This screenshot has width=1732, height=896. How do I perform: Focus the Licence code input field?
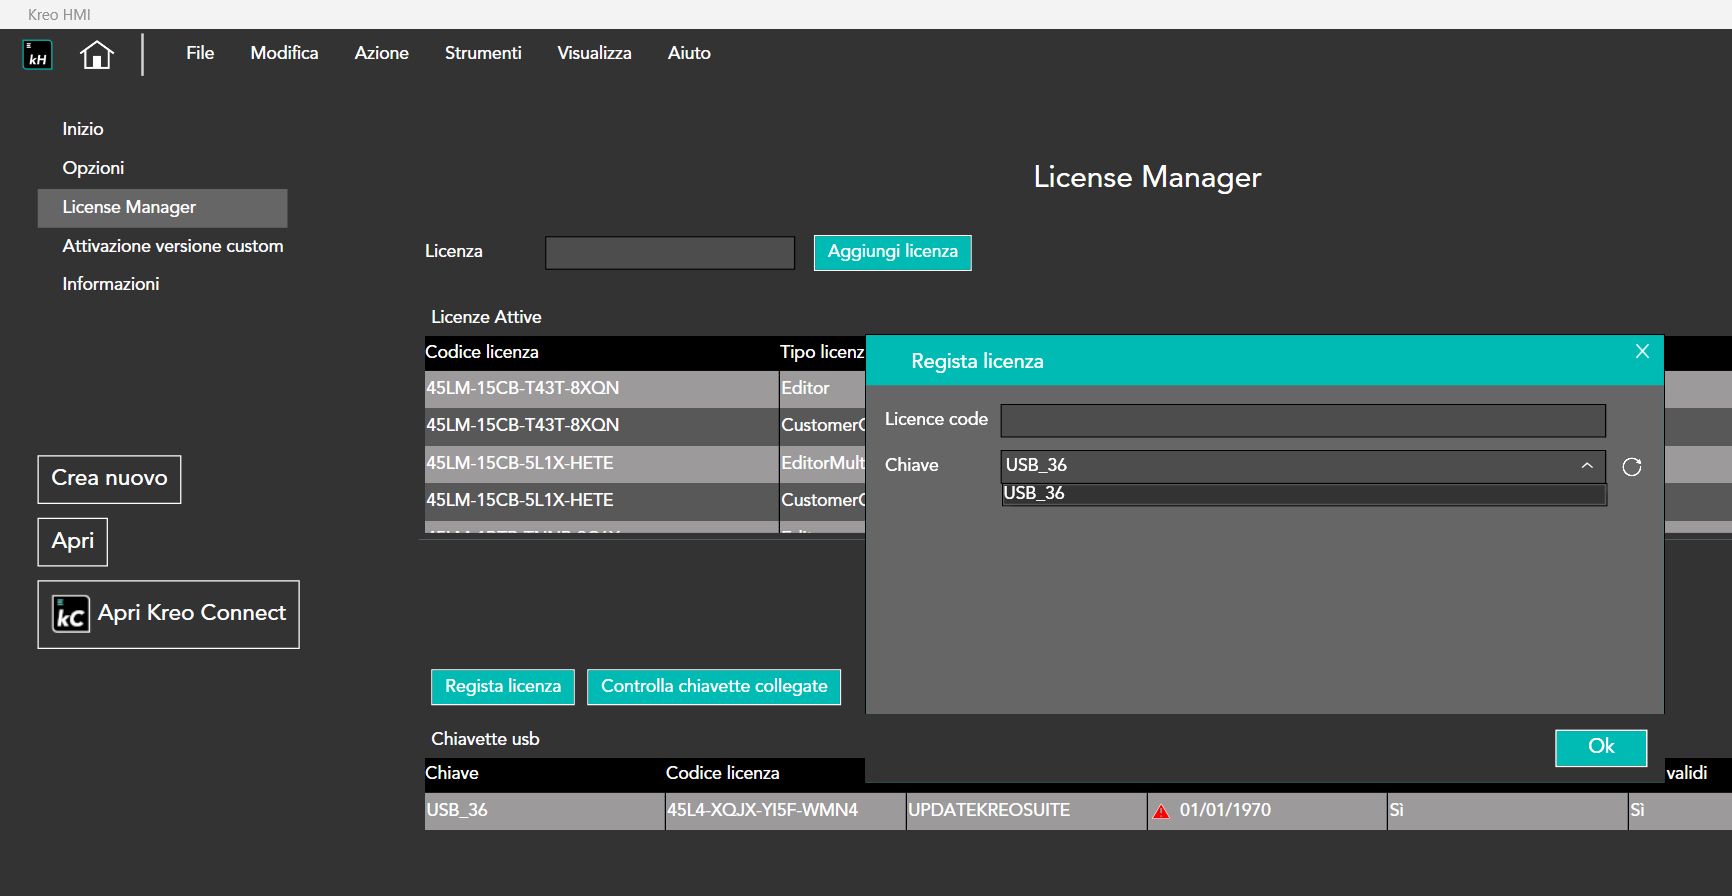click(x=1303, y=421)
